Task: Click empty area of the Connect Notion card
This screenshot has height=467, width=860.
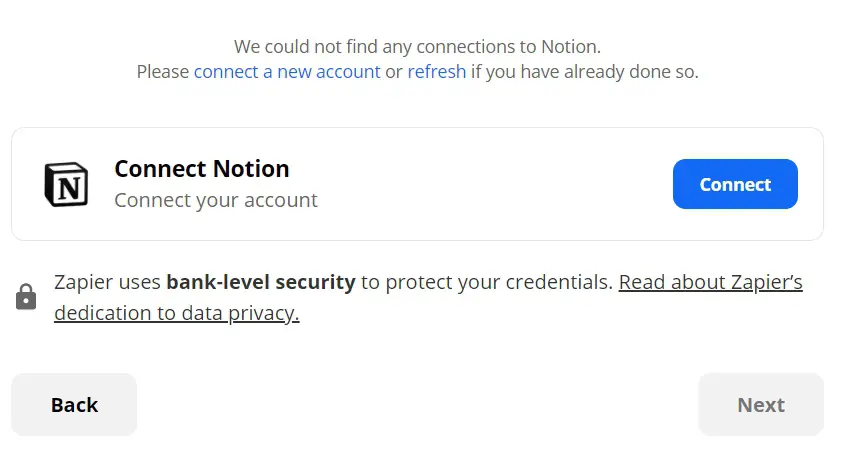Action: [x=494, y=184]
